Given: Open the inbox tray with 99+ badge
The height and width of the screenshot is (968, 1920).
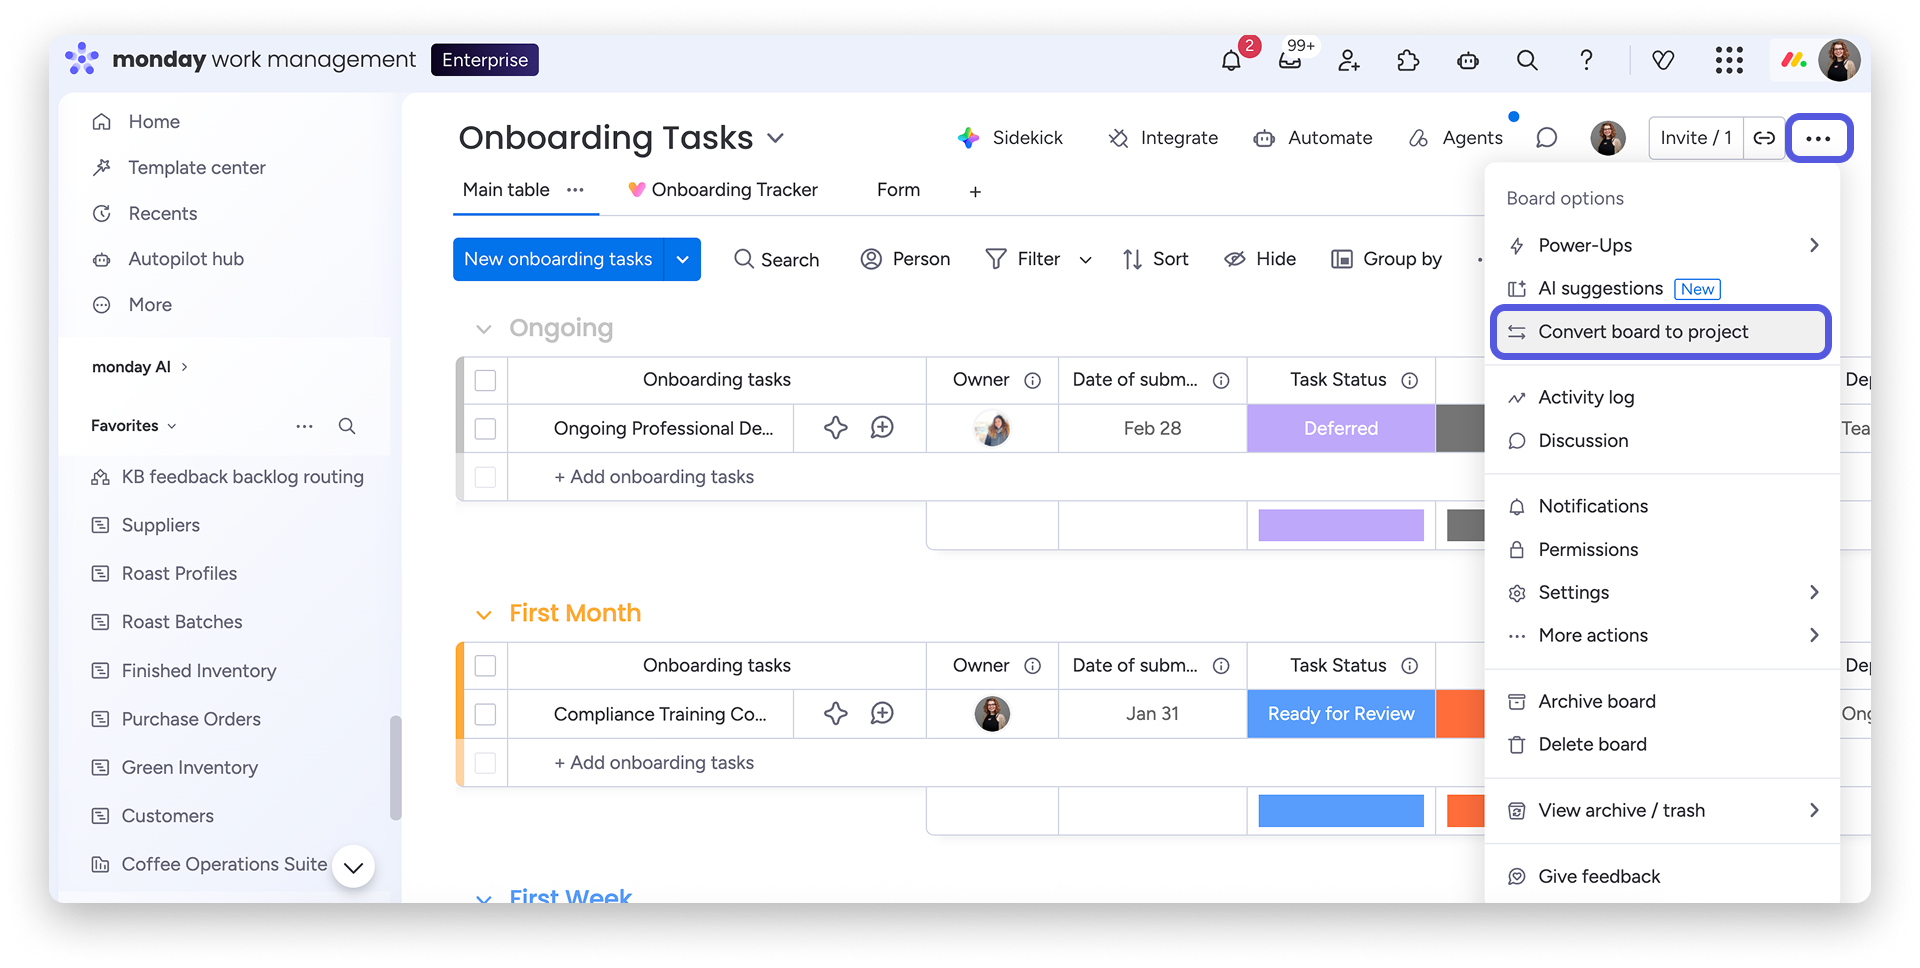Looking at the screenshot, I should point(1290,60).
